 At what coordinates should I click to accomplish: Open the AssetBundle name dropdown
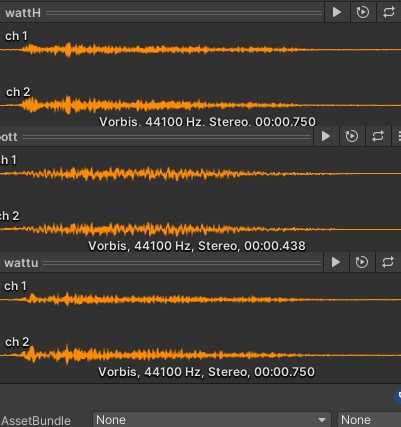[x=212, y=420]
